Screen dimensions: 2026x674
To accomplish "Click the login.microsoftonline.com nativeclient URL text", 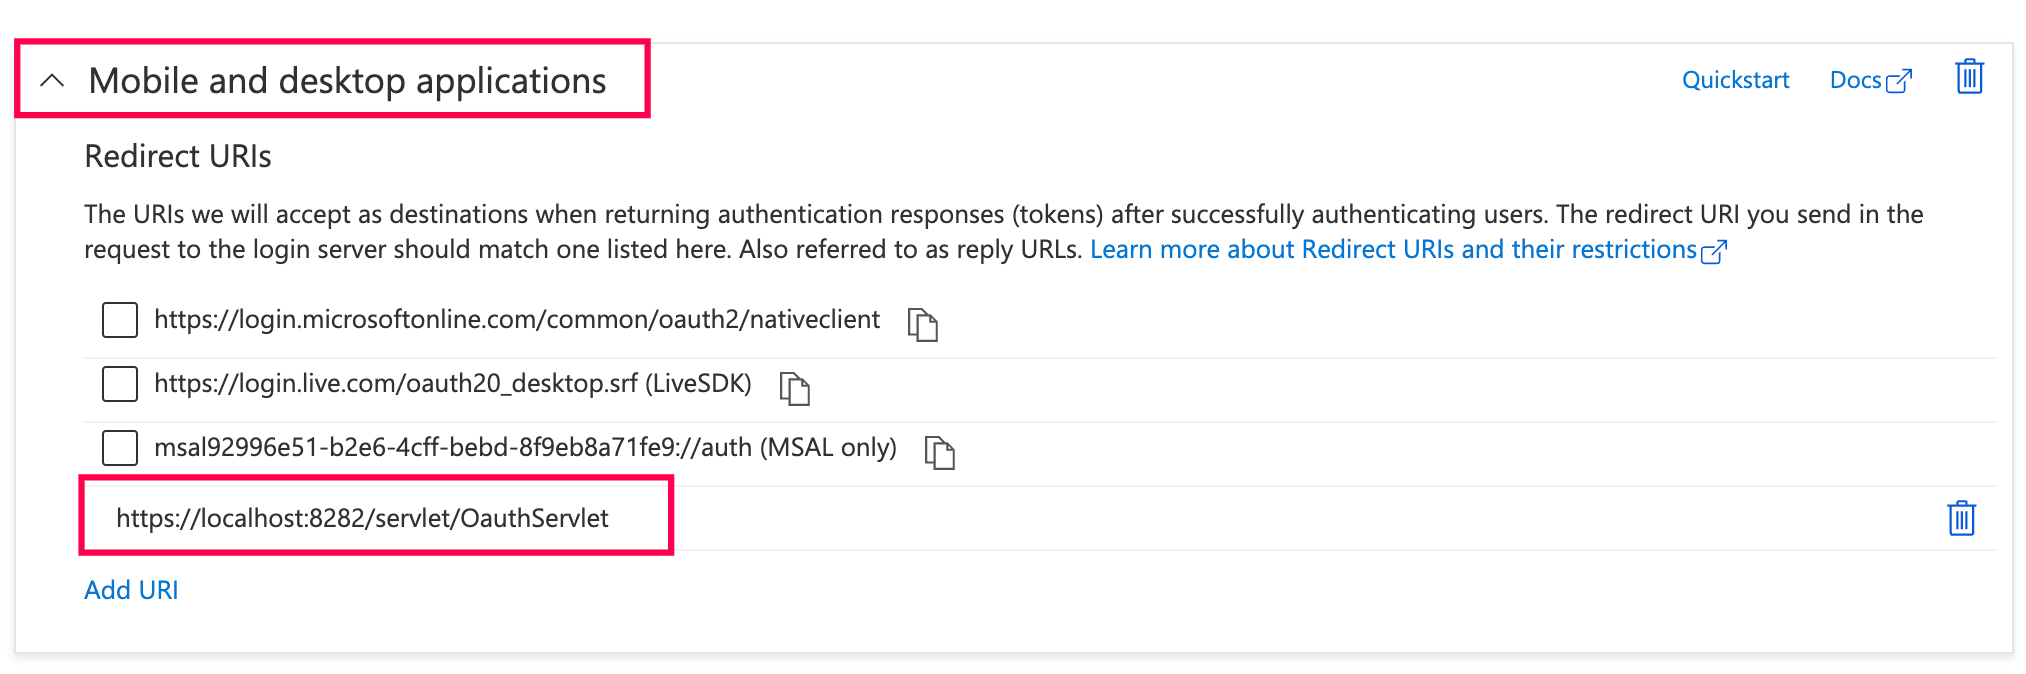I will [516, 320].
